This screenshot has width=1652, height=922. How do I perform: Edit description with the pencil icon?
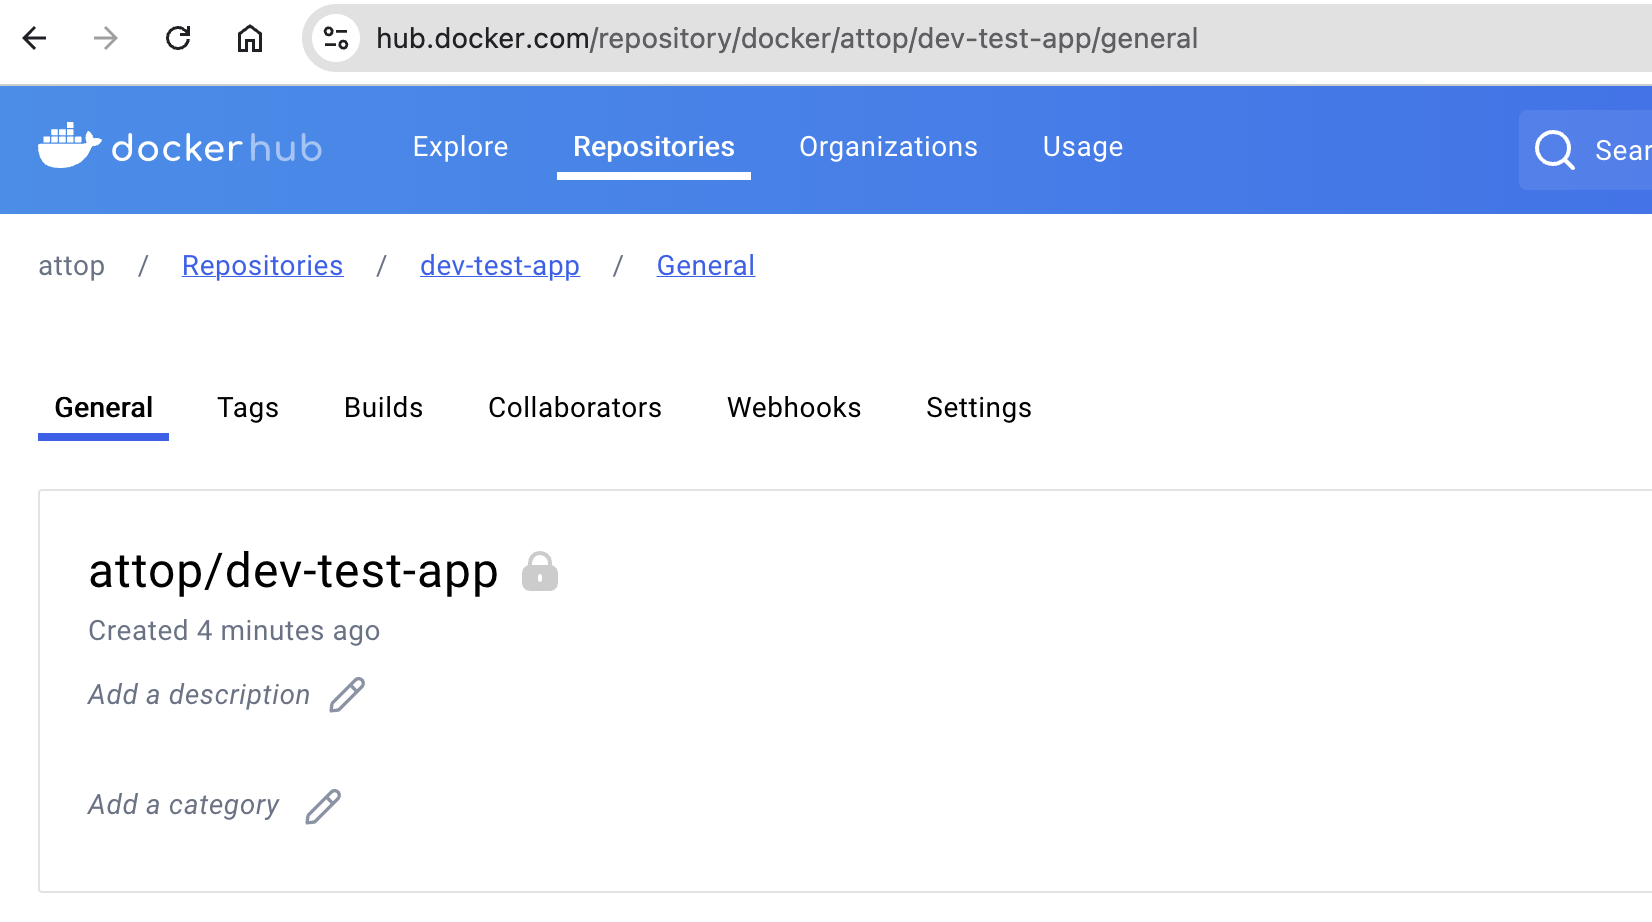pos(347,695)
